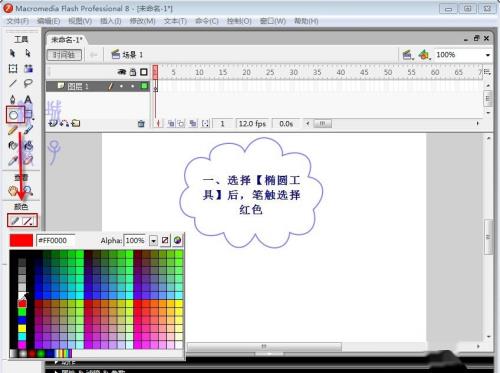
Task: Toggle Onion Skin button
Action: [171, 124]
